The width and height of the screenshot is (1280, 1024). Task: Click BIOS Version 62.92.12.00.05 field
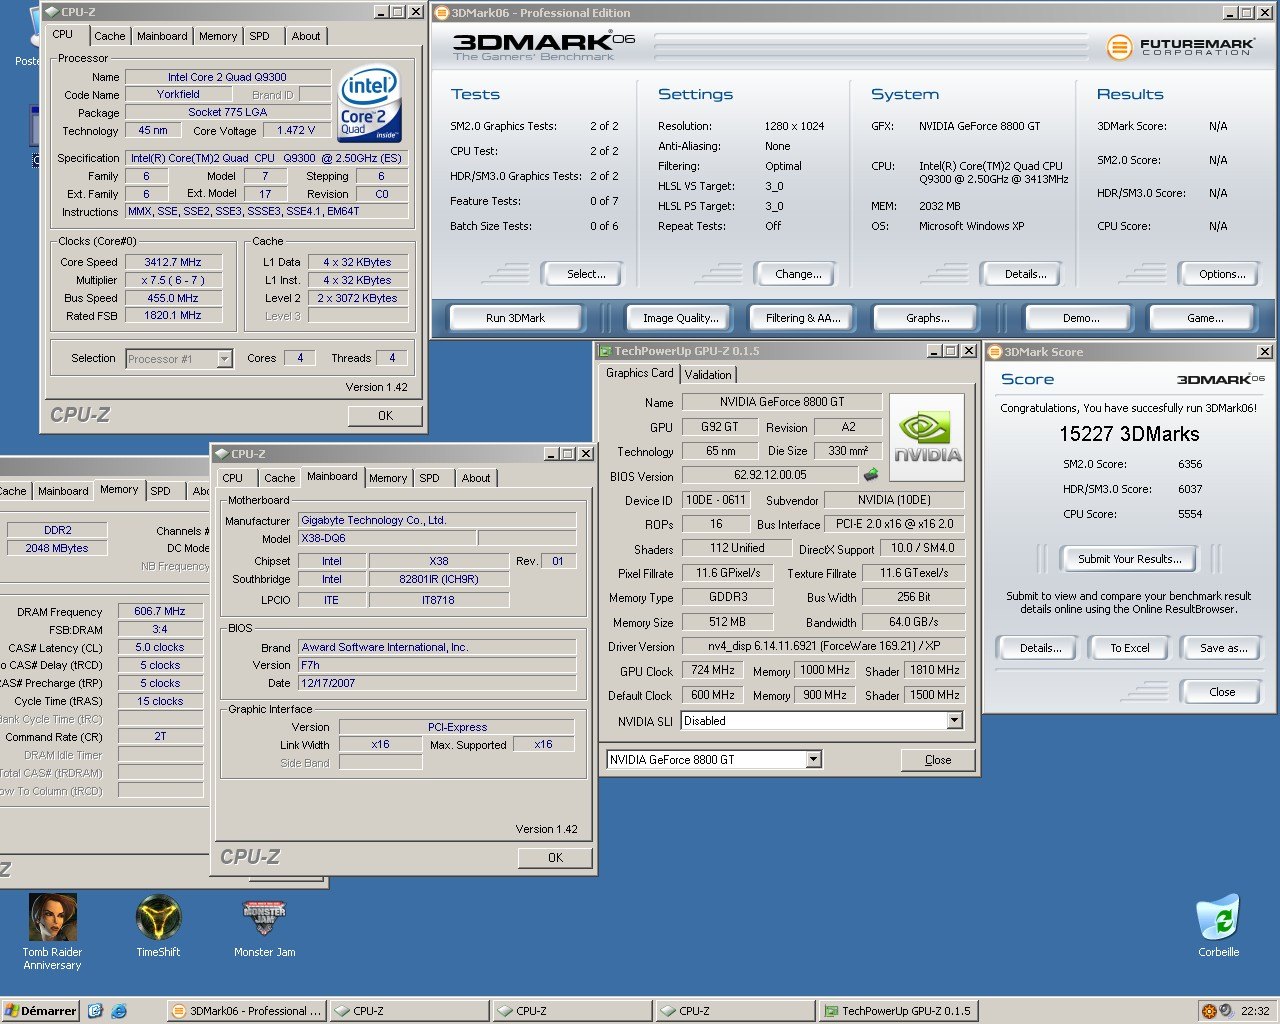770,475
